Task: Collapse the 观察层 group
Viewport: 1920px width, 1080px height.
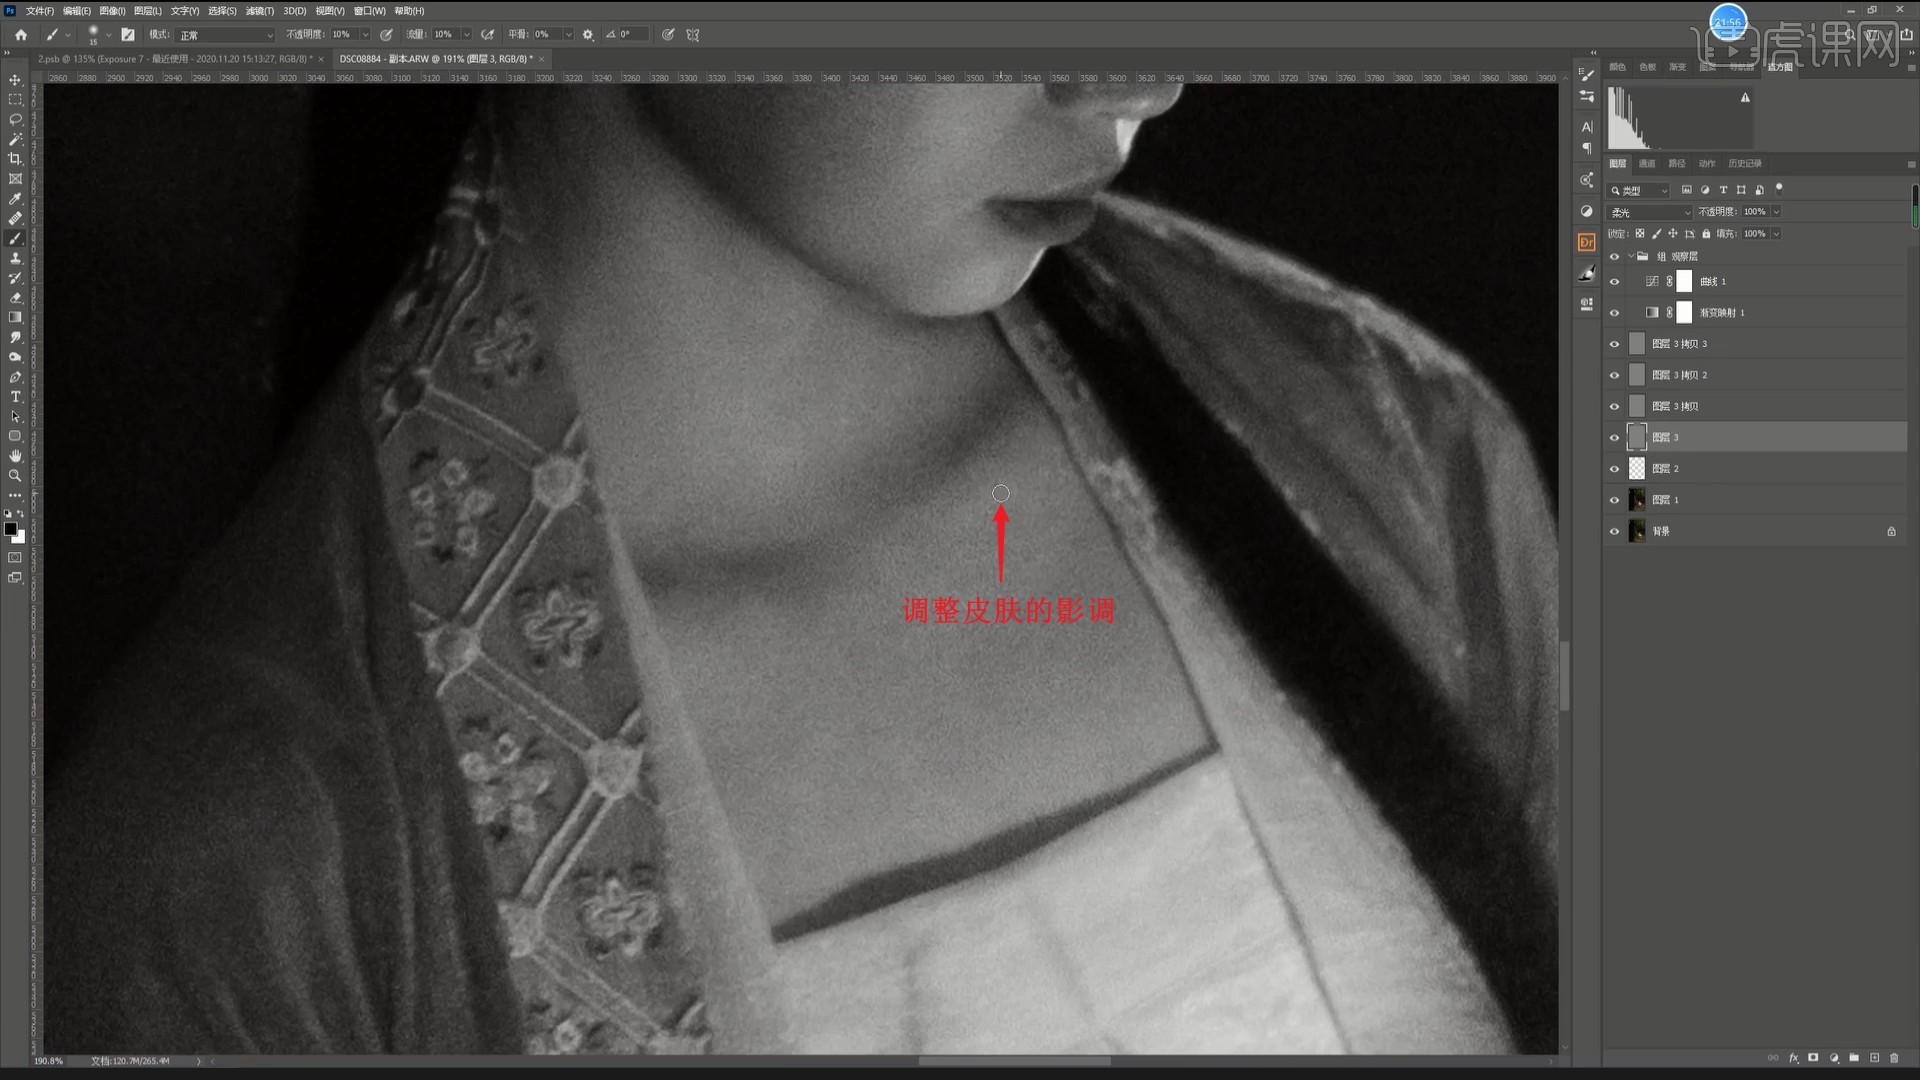Action: (x=1630, y=256)
